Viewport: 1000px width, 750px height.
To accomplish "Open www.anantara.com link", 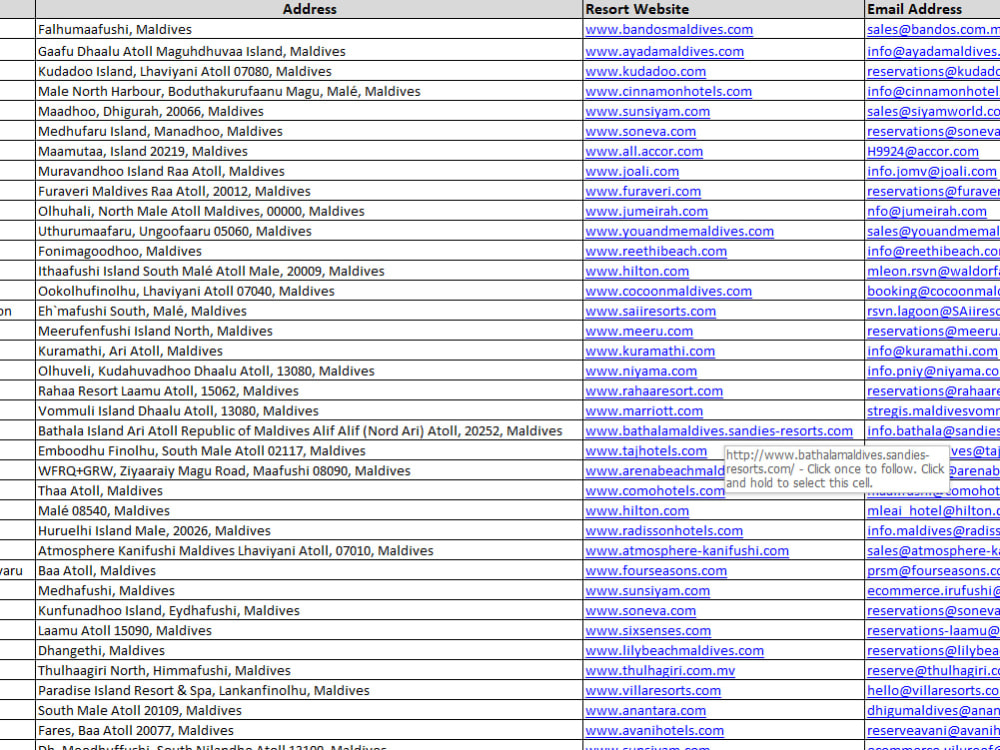I will coord(645,710).
